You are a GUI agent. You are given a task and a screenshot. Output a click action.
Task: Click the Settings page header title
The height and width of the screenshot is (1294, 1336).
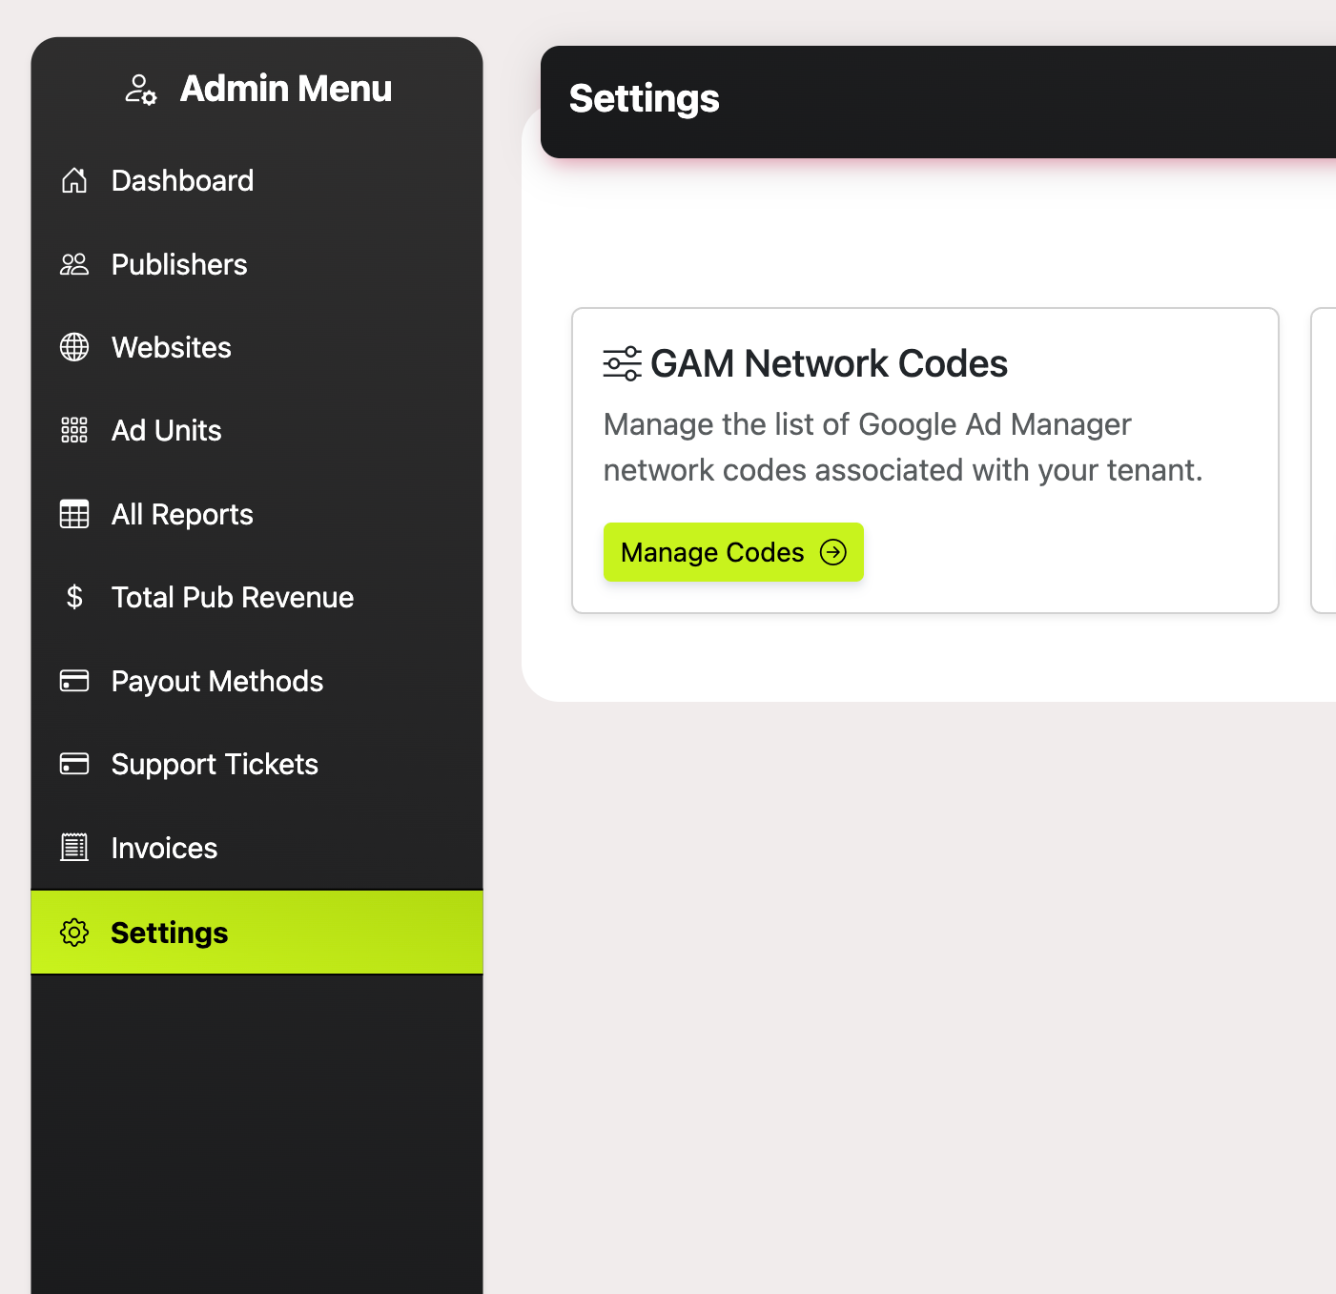(644, 99)
